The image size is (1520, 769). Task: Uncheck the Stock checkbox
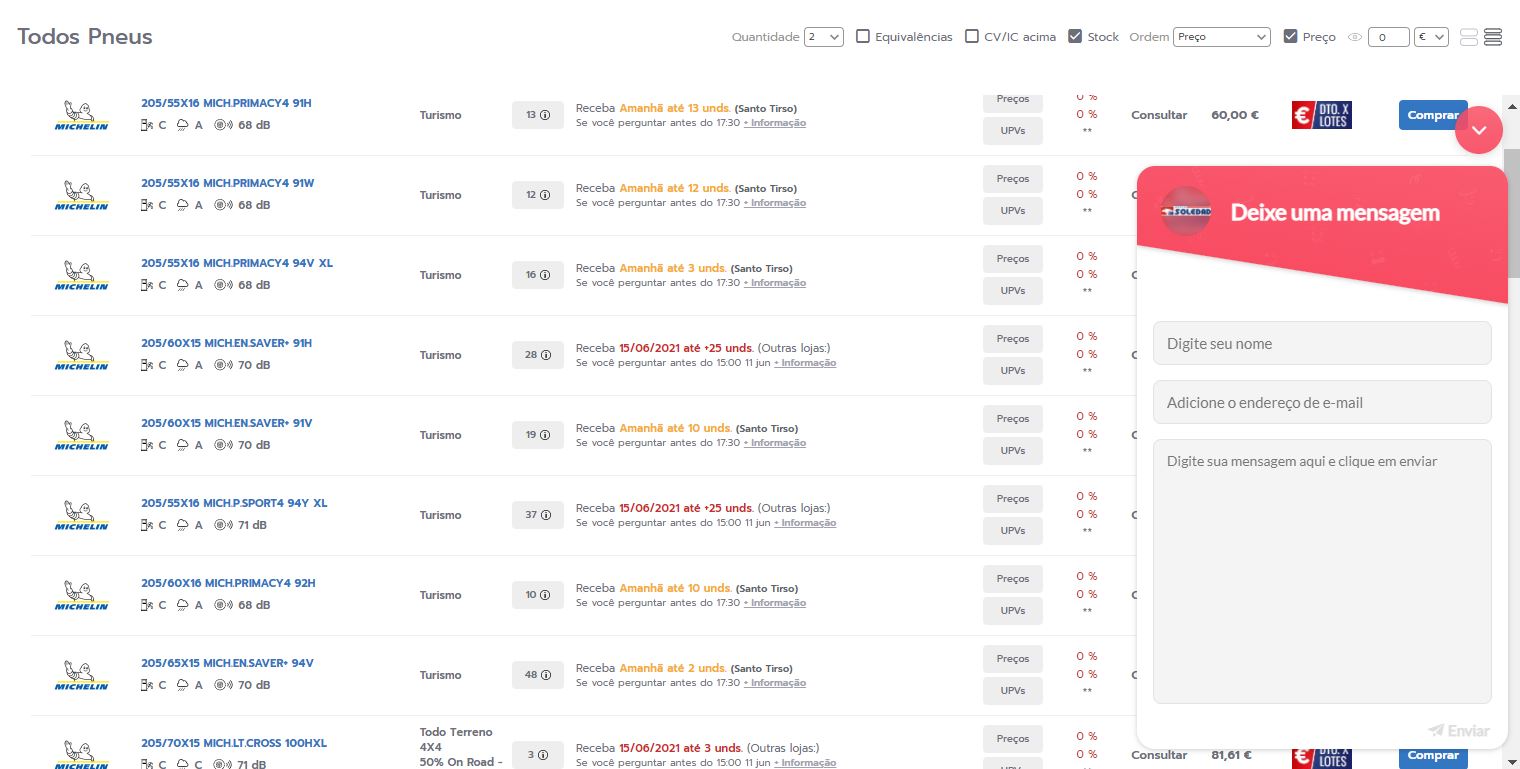pos(1075,37)
